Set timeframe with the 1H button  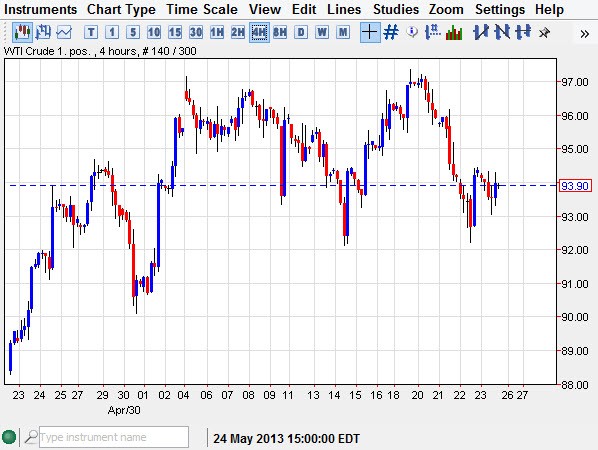pos(217,33)
